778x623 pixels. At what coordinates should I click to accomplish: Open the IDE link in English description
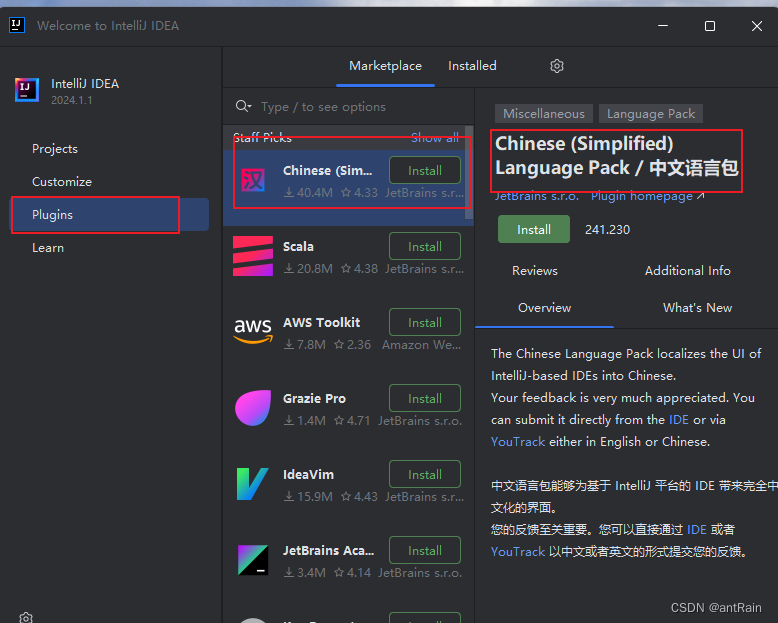[678, 420]
